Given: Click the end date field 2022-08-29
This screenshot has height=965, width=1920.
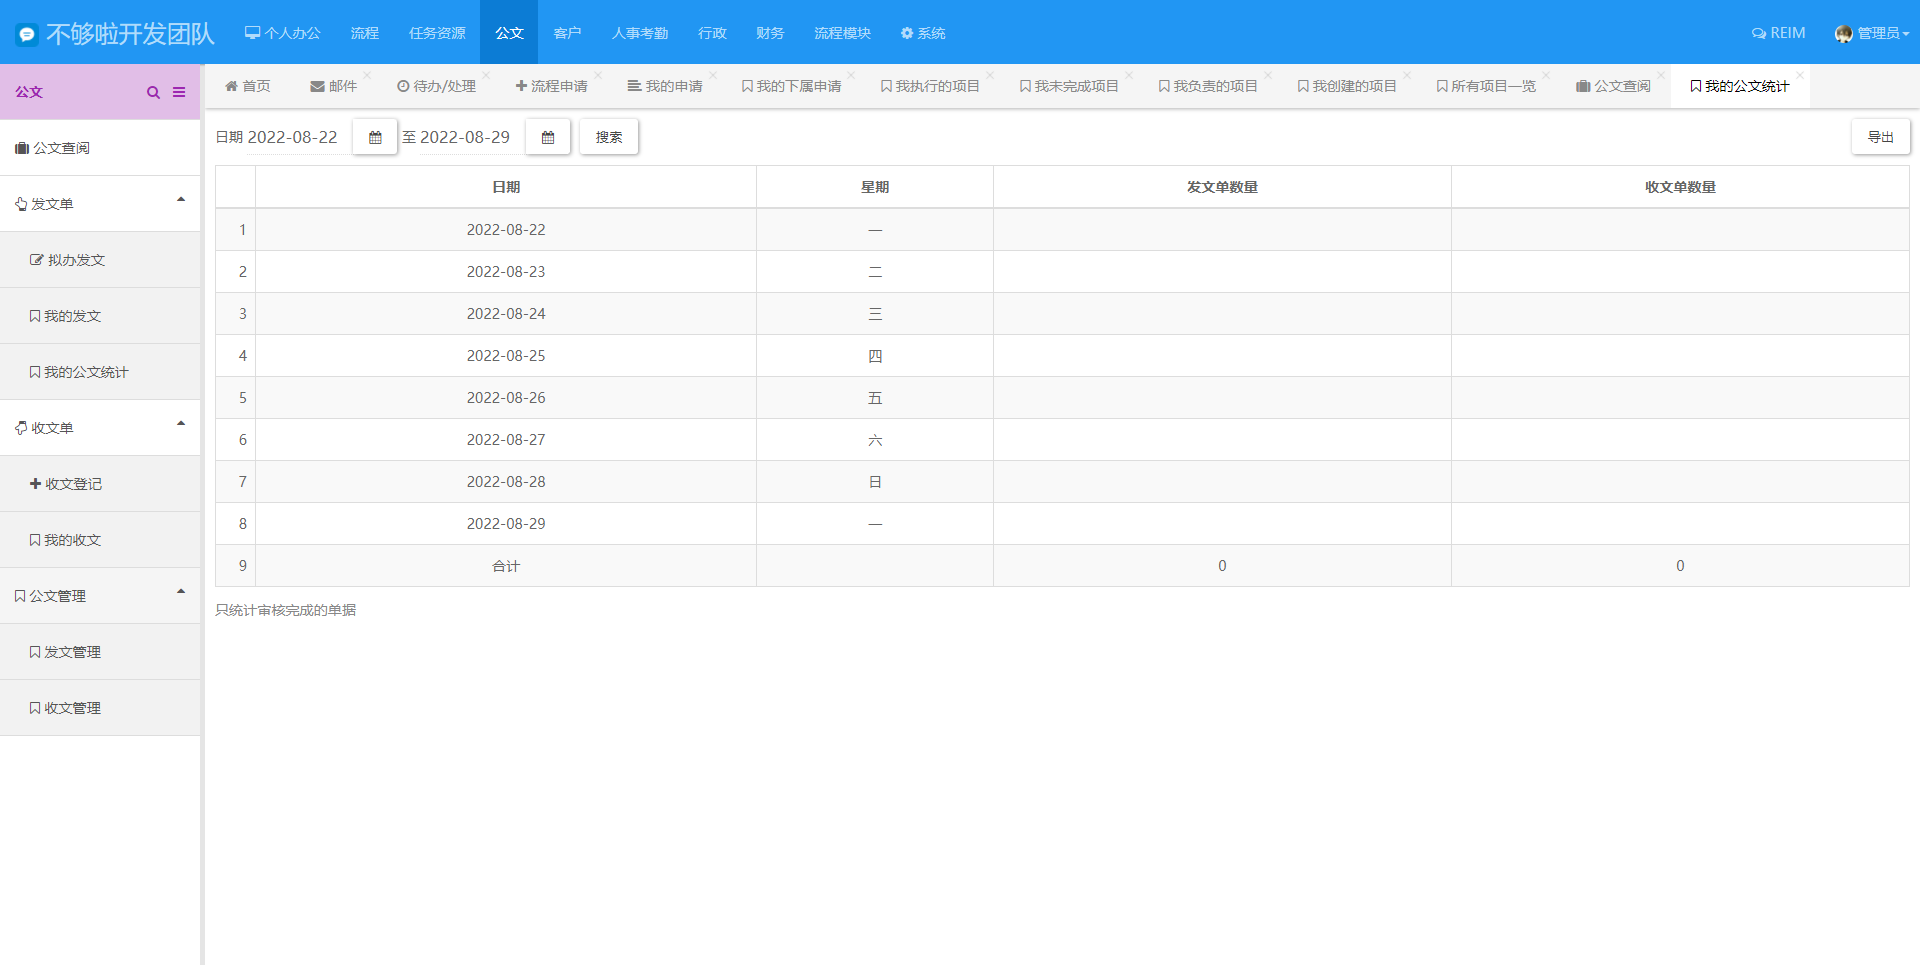Looking at the screenshot, I should click(470, 137).
